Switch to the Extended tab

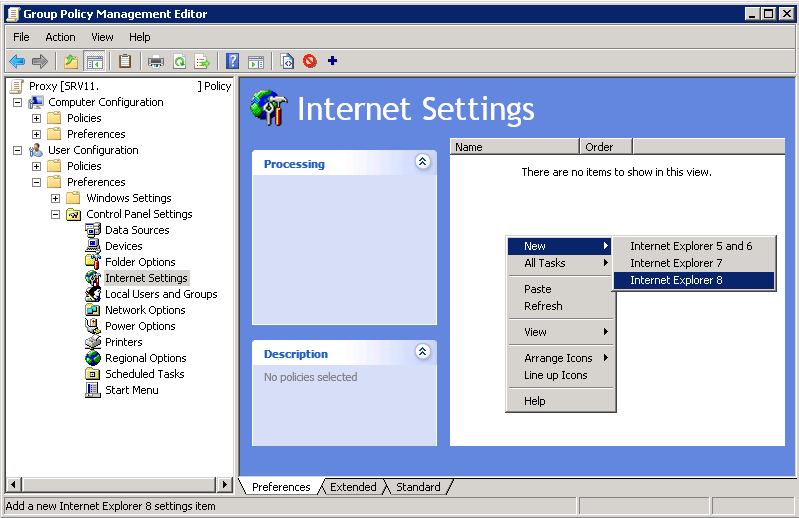(x=353, y=487)
